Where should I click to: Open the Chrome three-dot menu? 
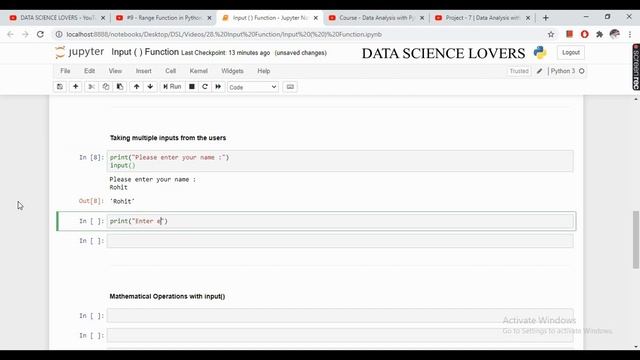coord(630,34)
